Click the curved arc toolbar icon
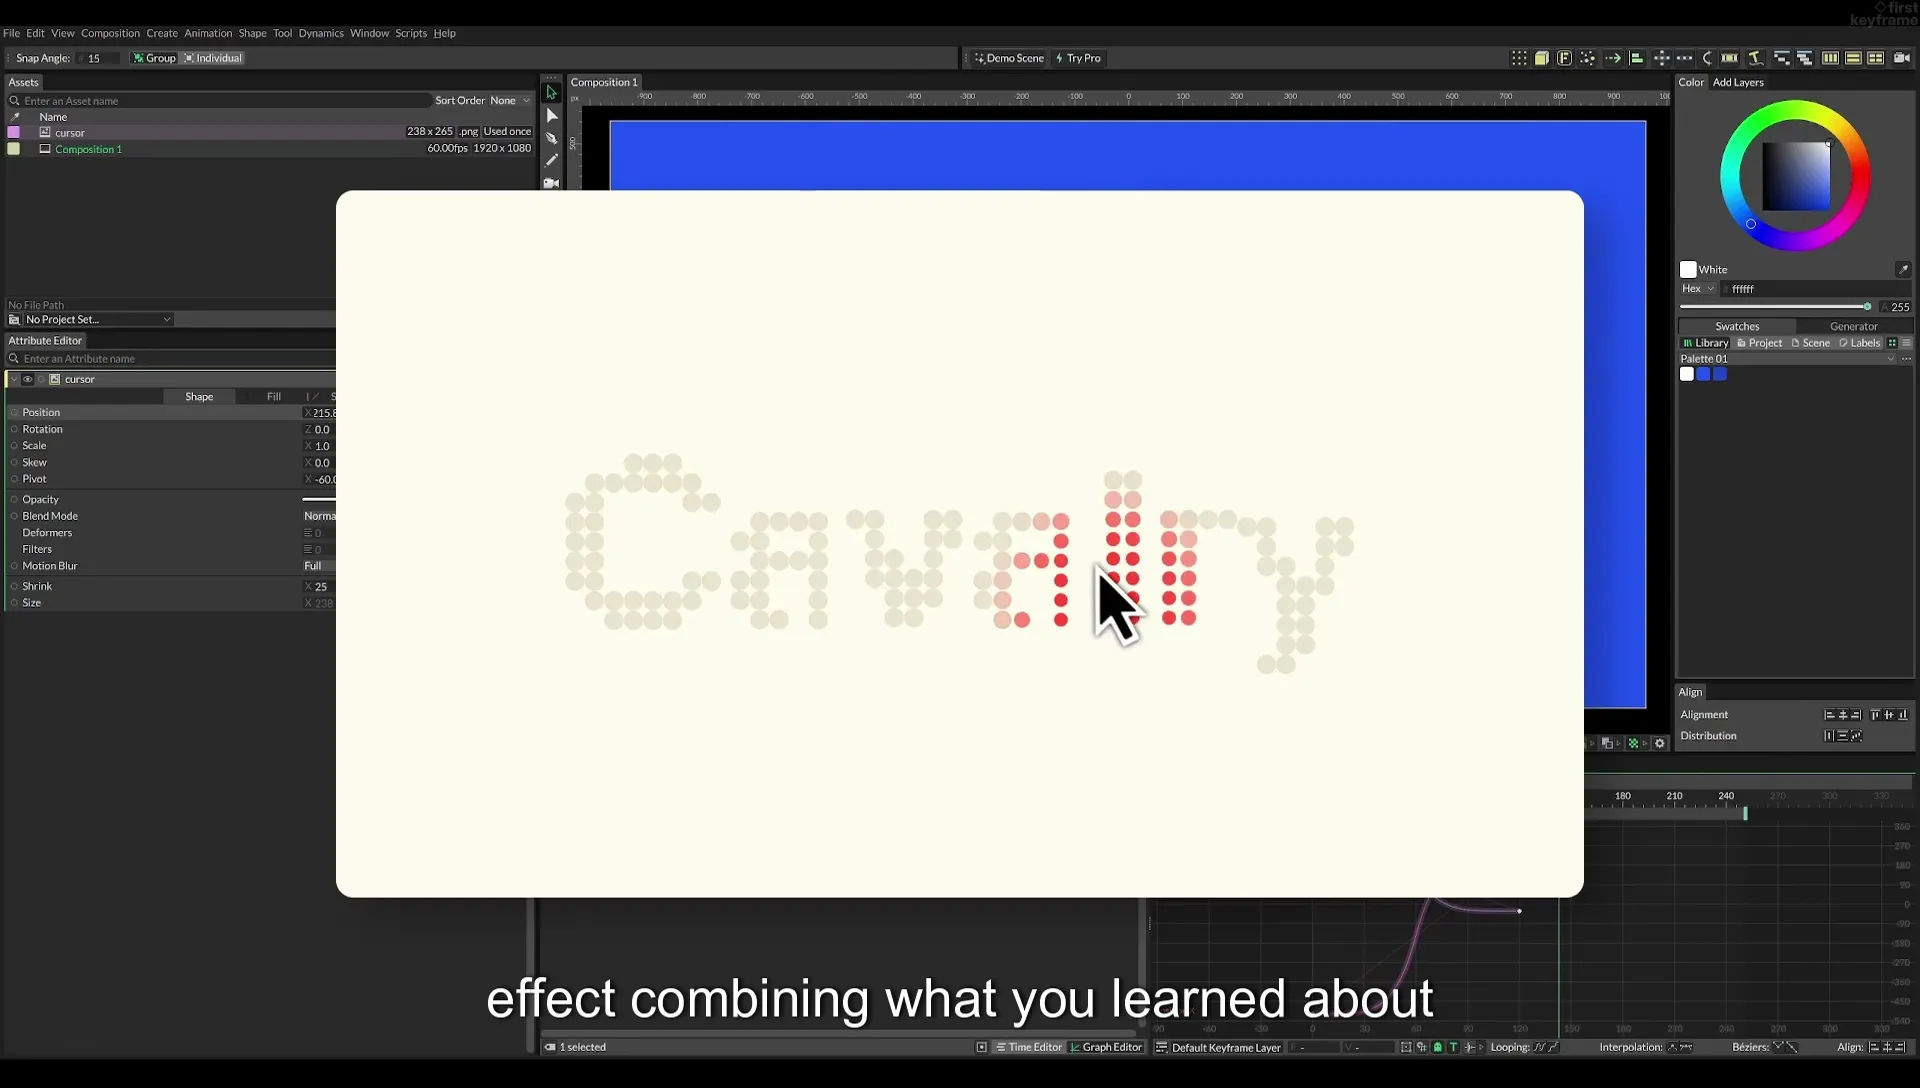 pyautogui.click(x=1707, y=58)
